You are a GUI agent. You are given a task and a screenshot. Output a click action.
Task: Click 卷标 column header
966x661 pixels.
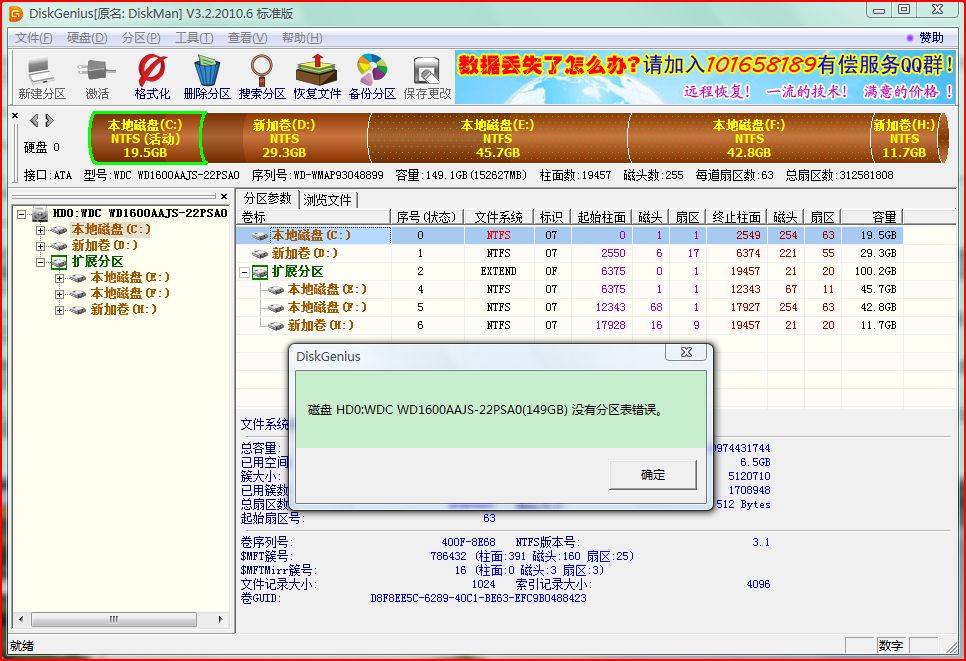tap(314, 217)
